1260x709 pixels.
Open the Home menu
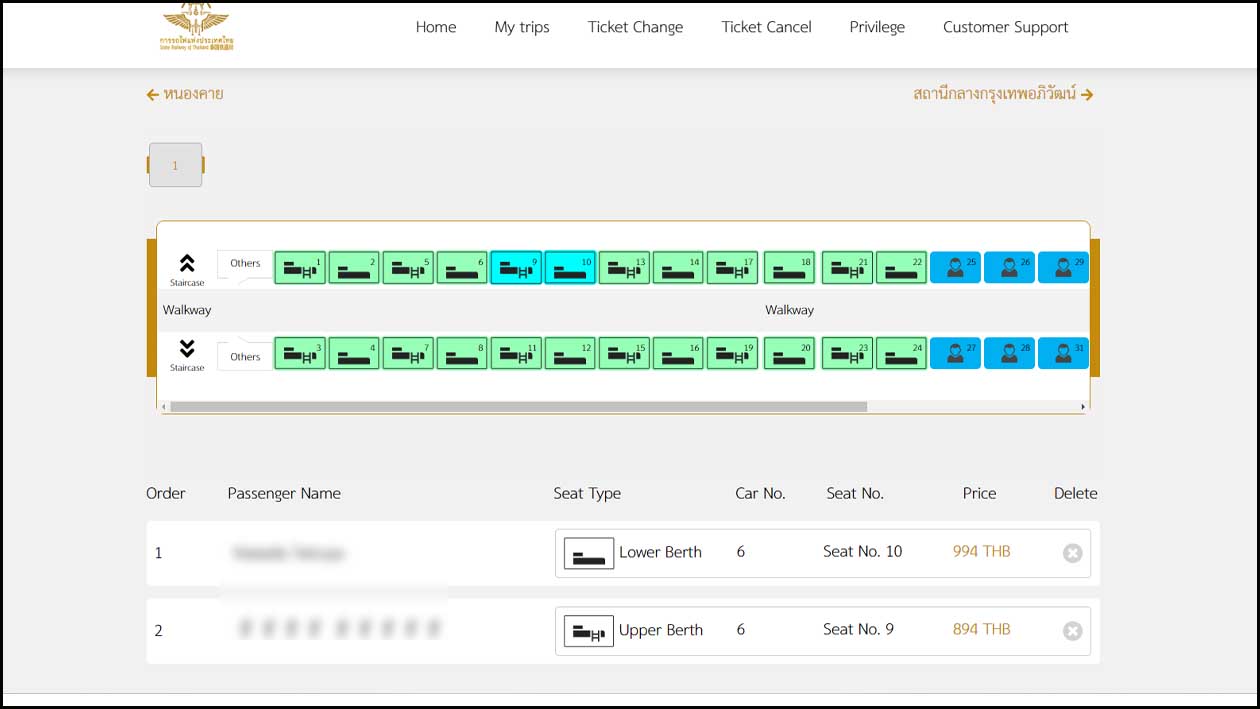point(436,27)
